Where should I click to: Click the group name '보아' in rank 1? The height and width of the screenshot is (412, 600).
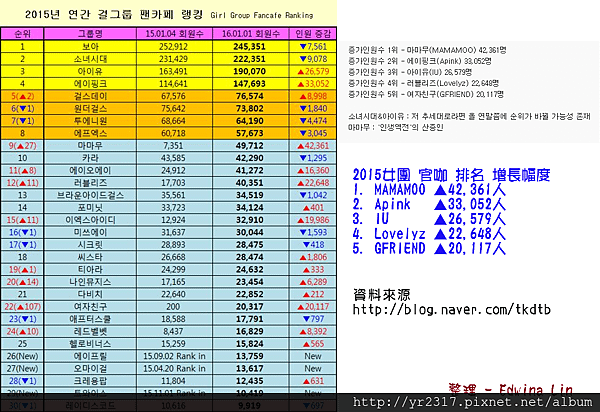click(90, 47)
